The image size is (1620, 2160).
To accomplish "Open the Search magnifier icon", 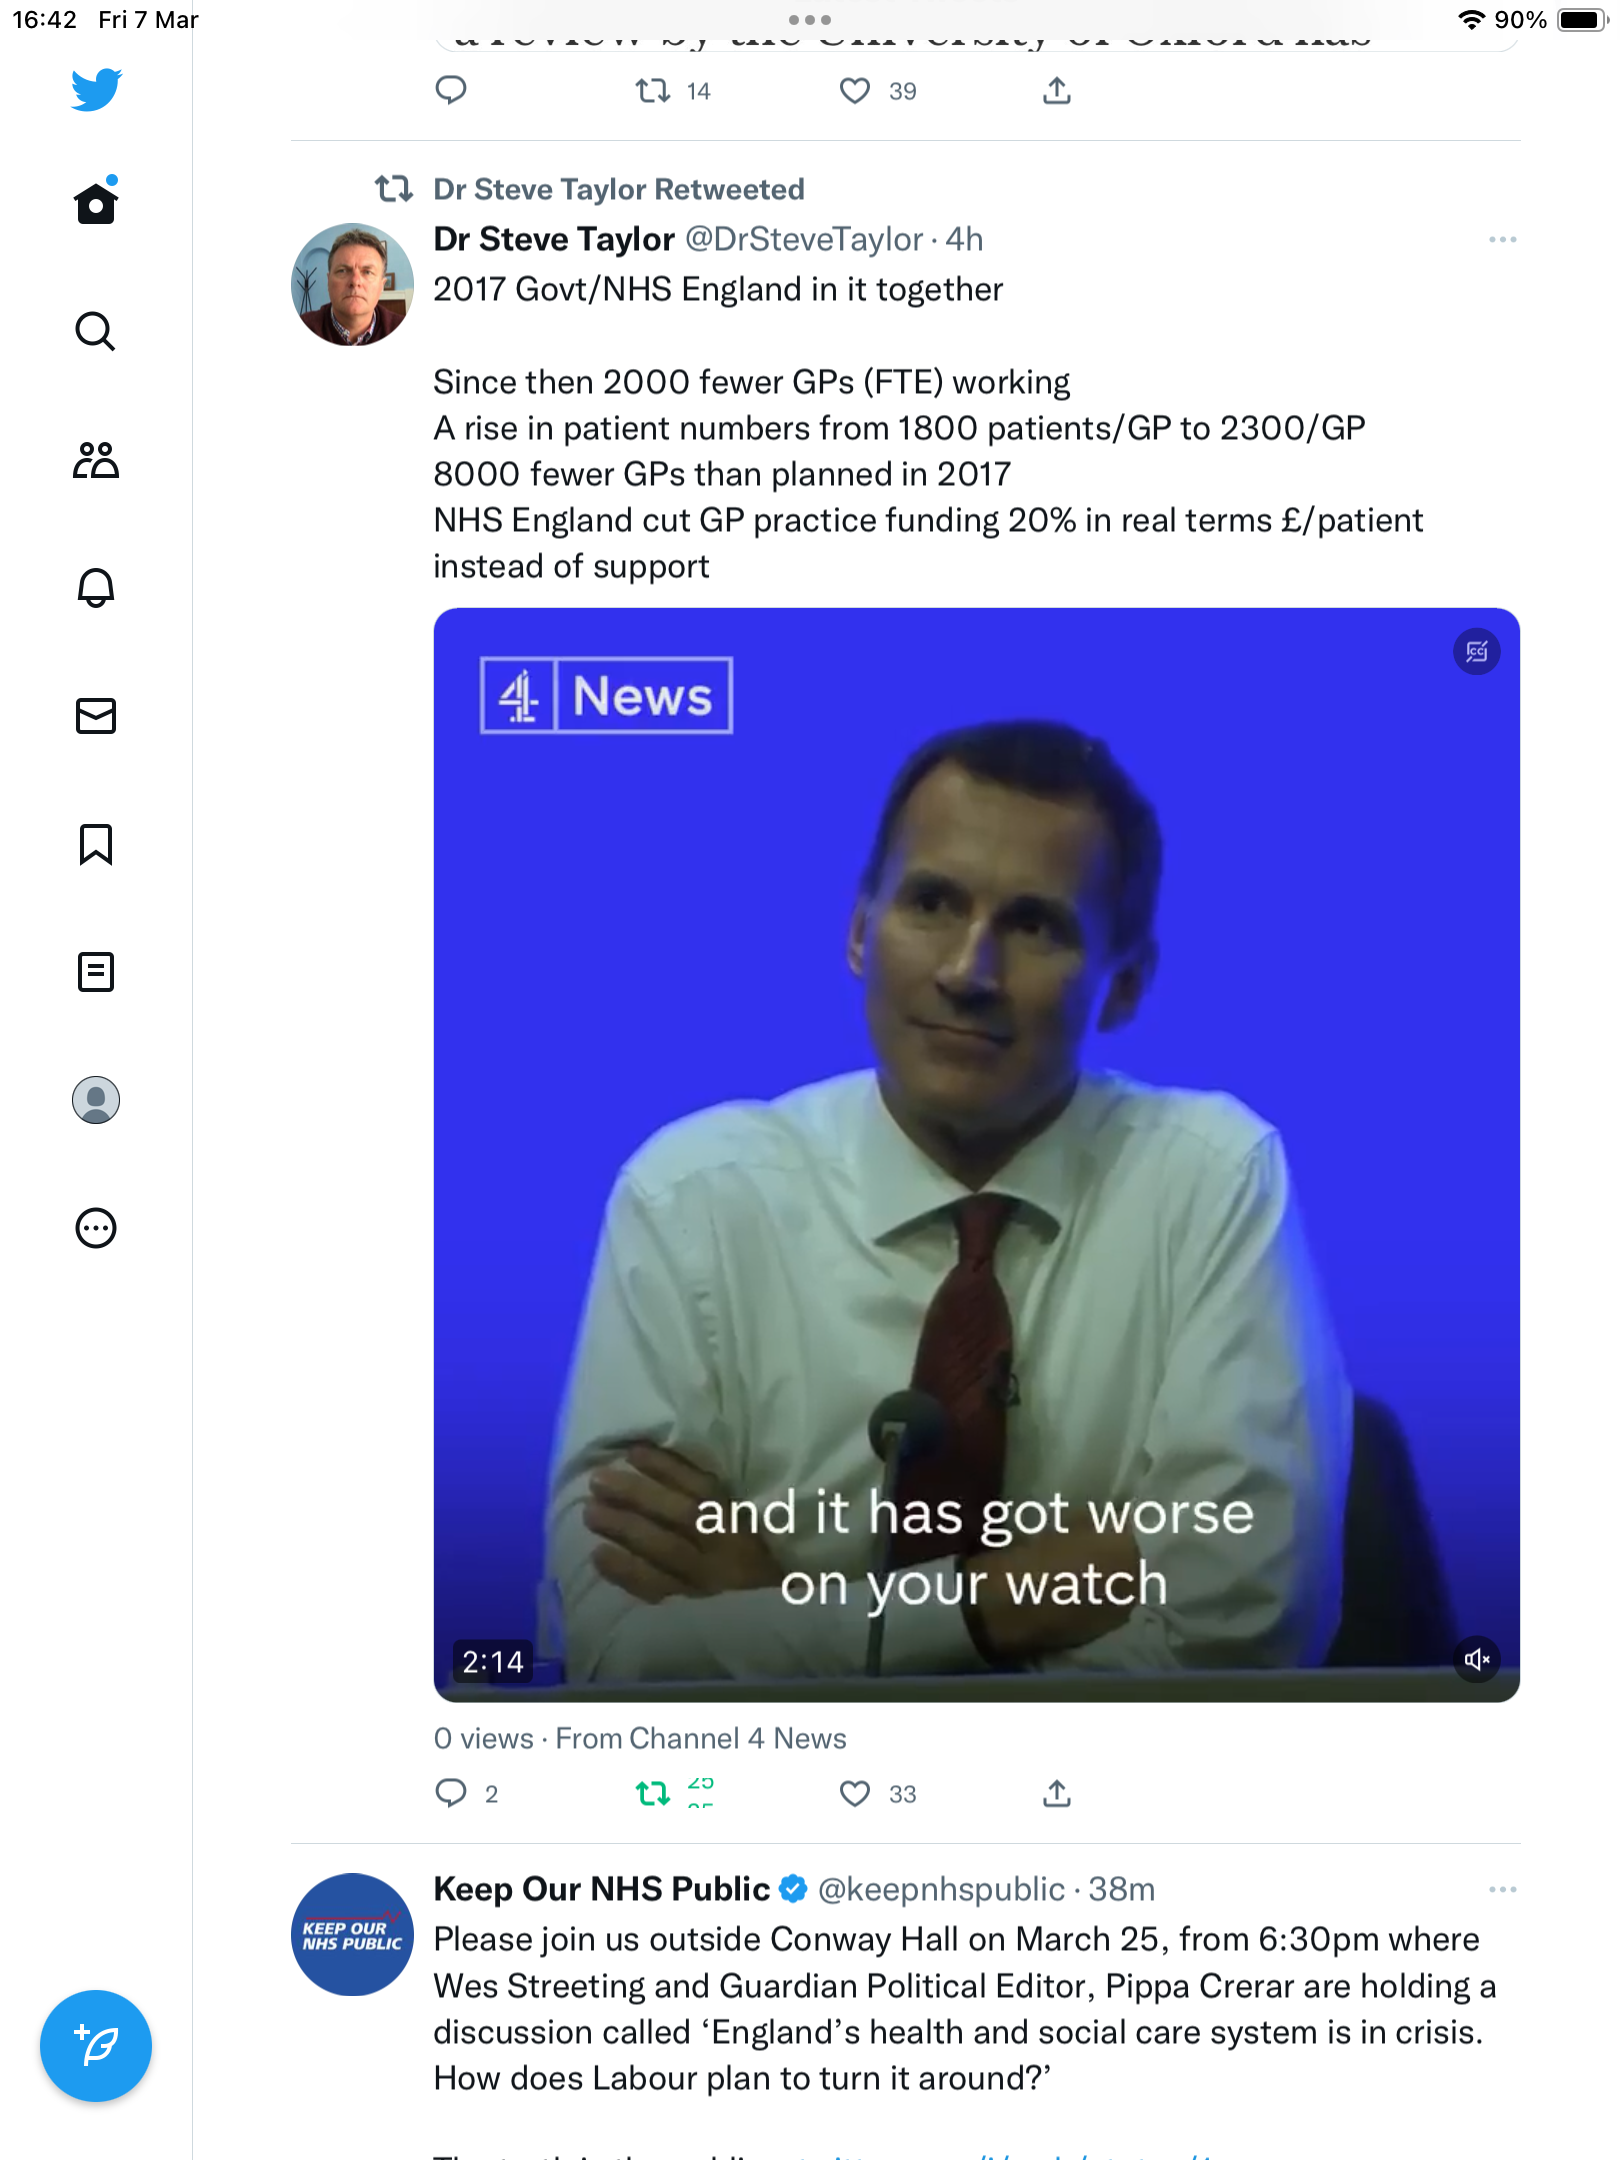I will (96, 331).
